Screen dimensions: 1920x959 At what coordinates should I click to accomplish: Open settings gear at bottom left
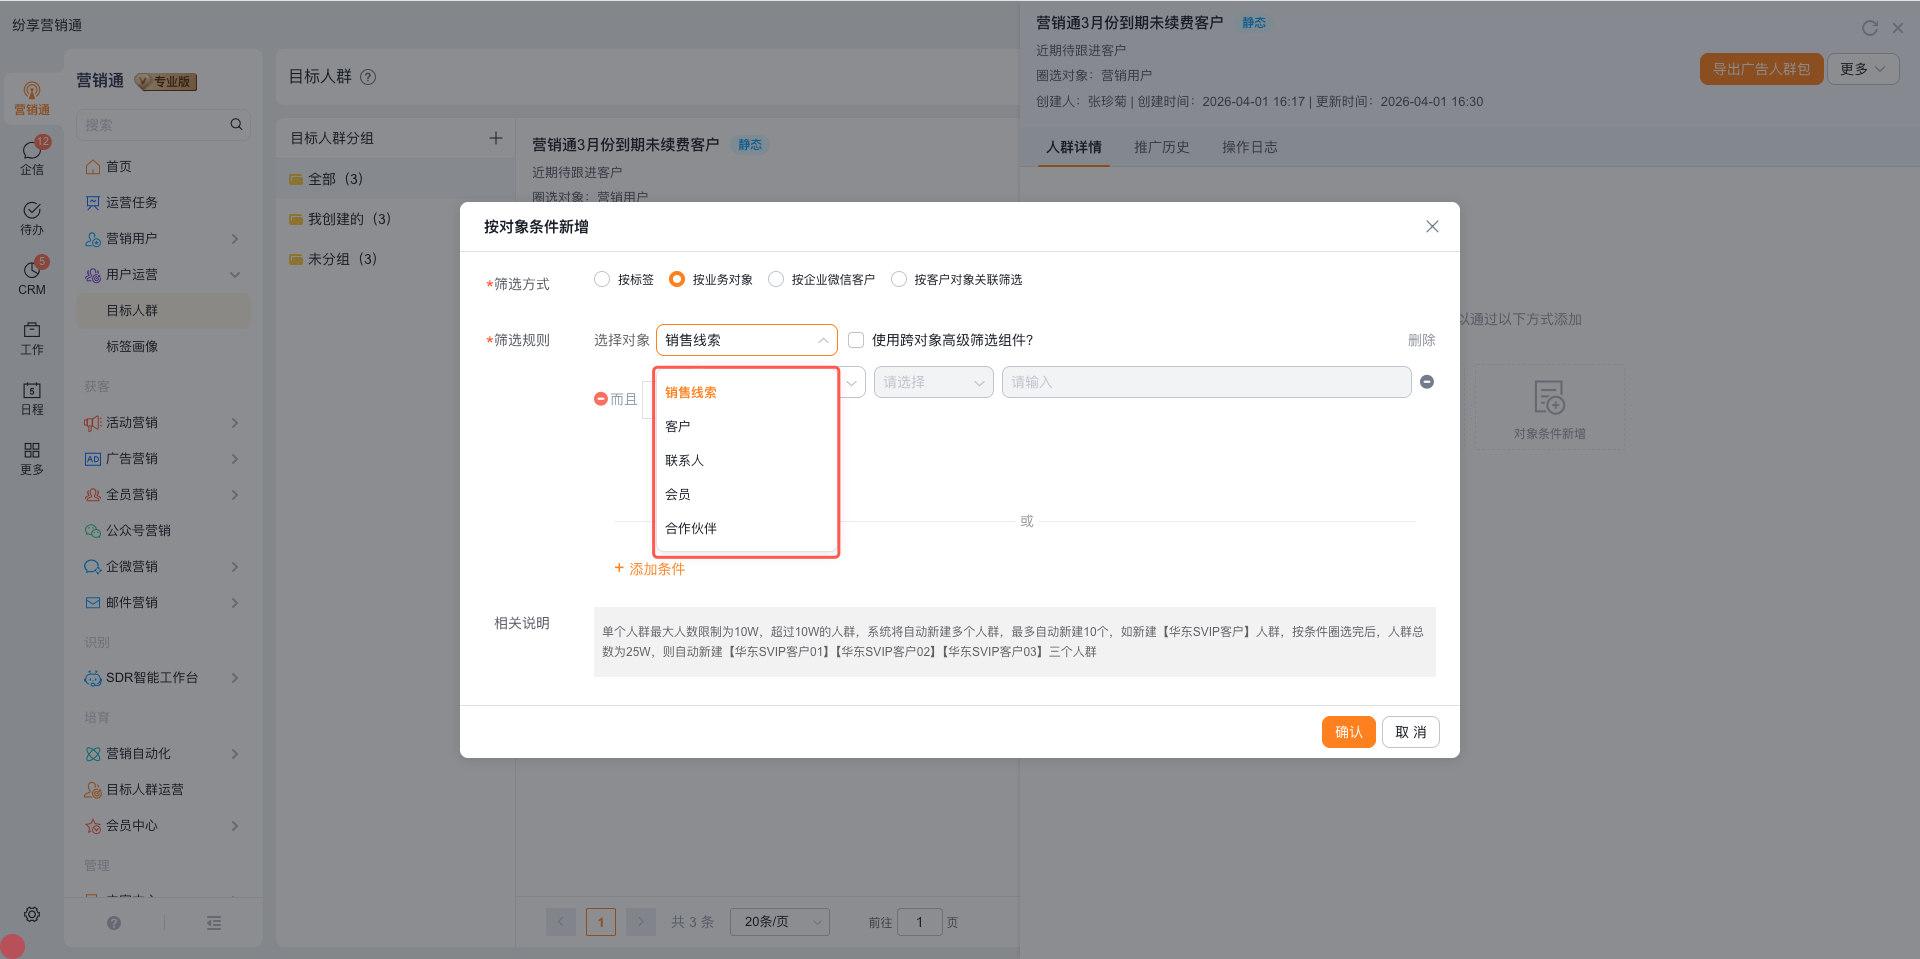32,914
